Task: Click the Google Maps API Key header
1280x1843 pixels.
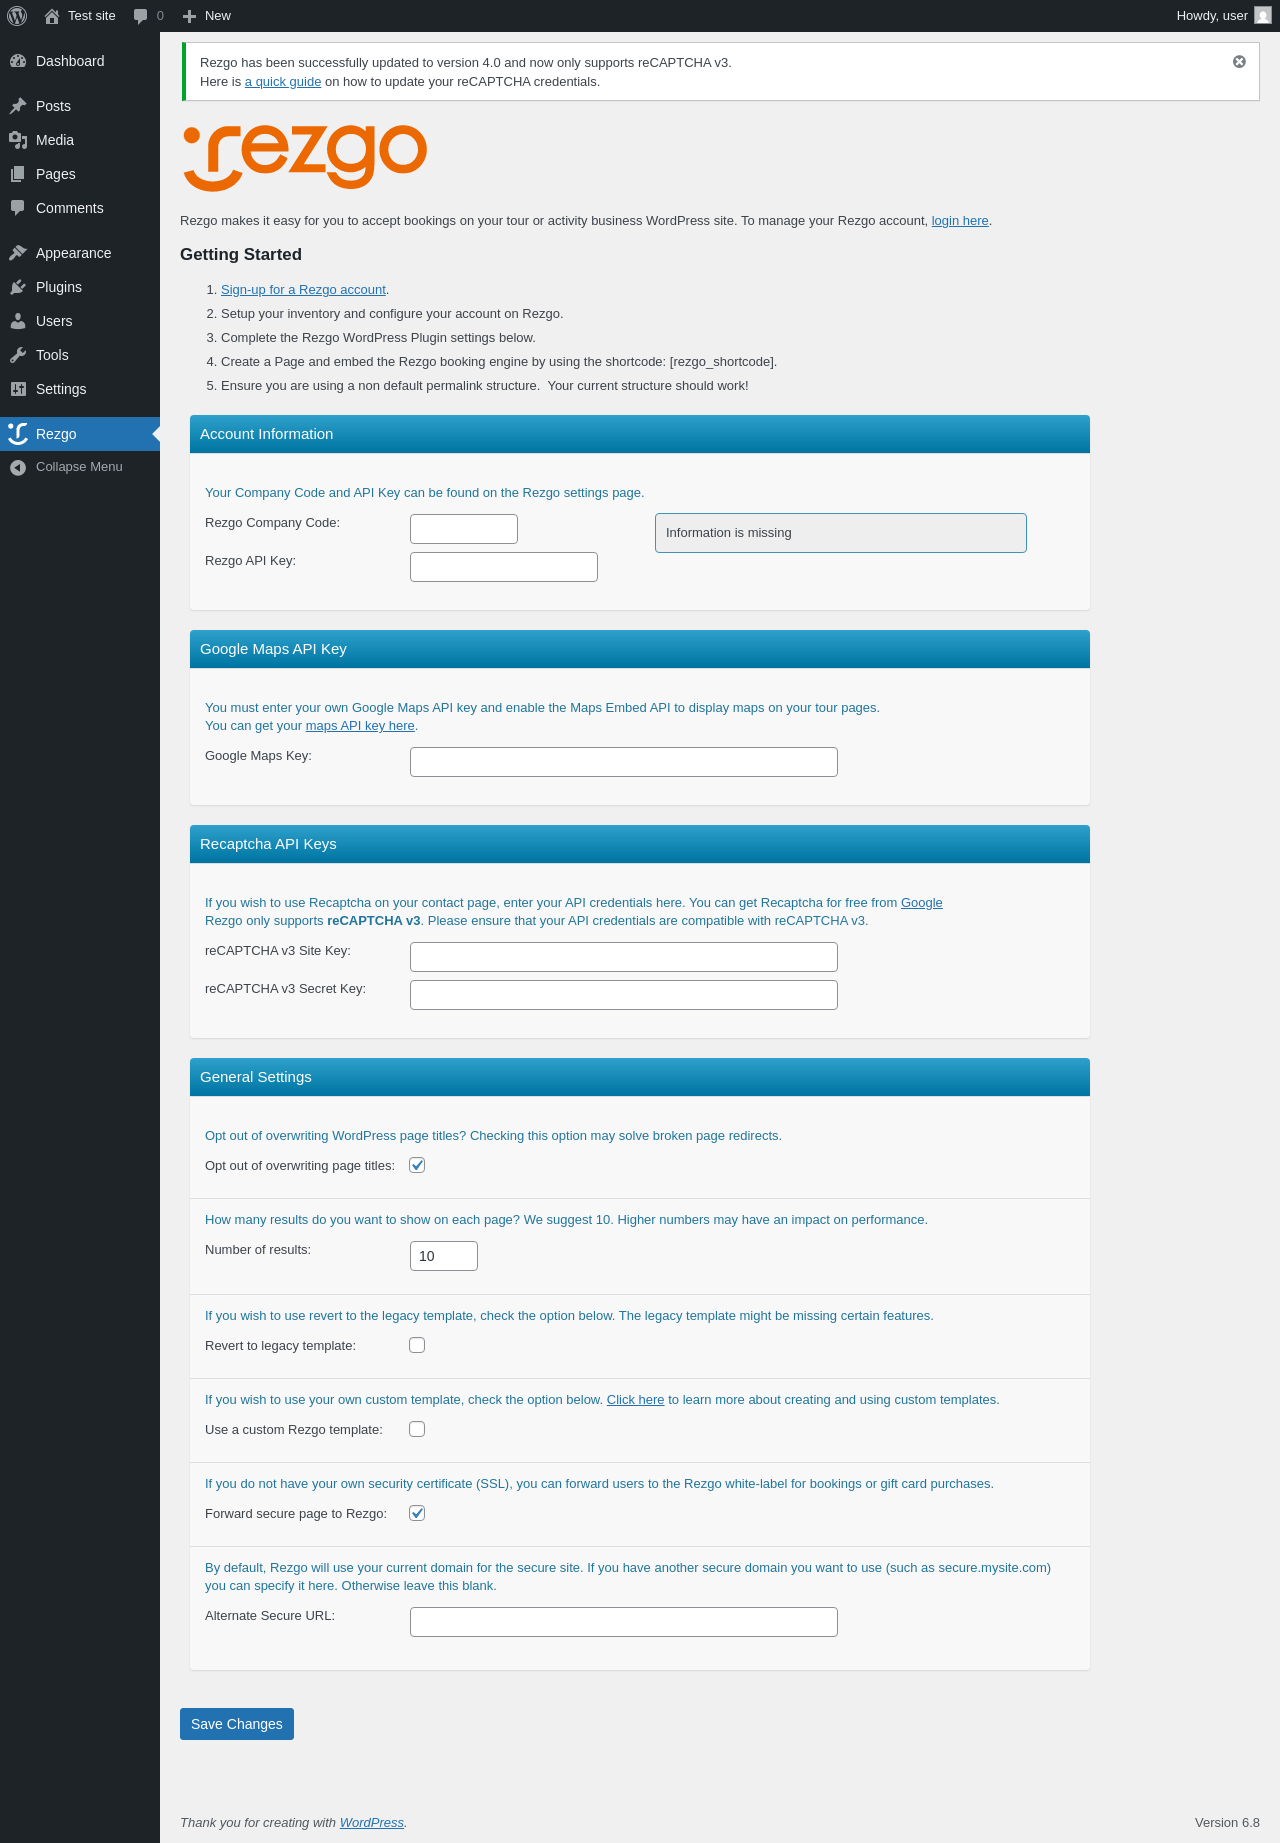Action: pos(640,649)
